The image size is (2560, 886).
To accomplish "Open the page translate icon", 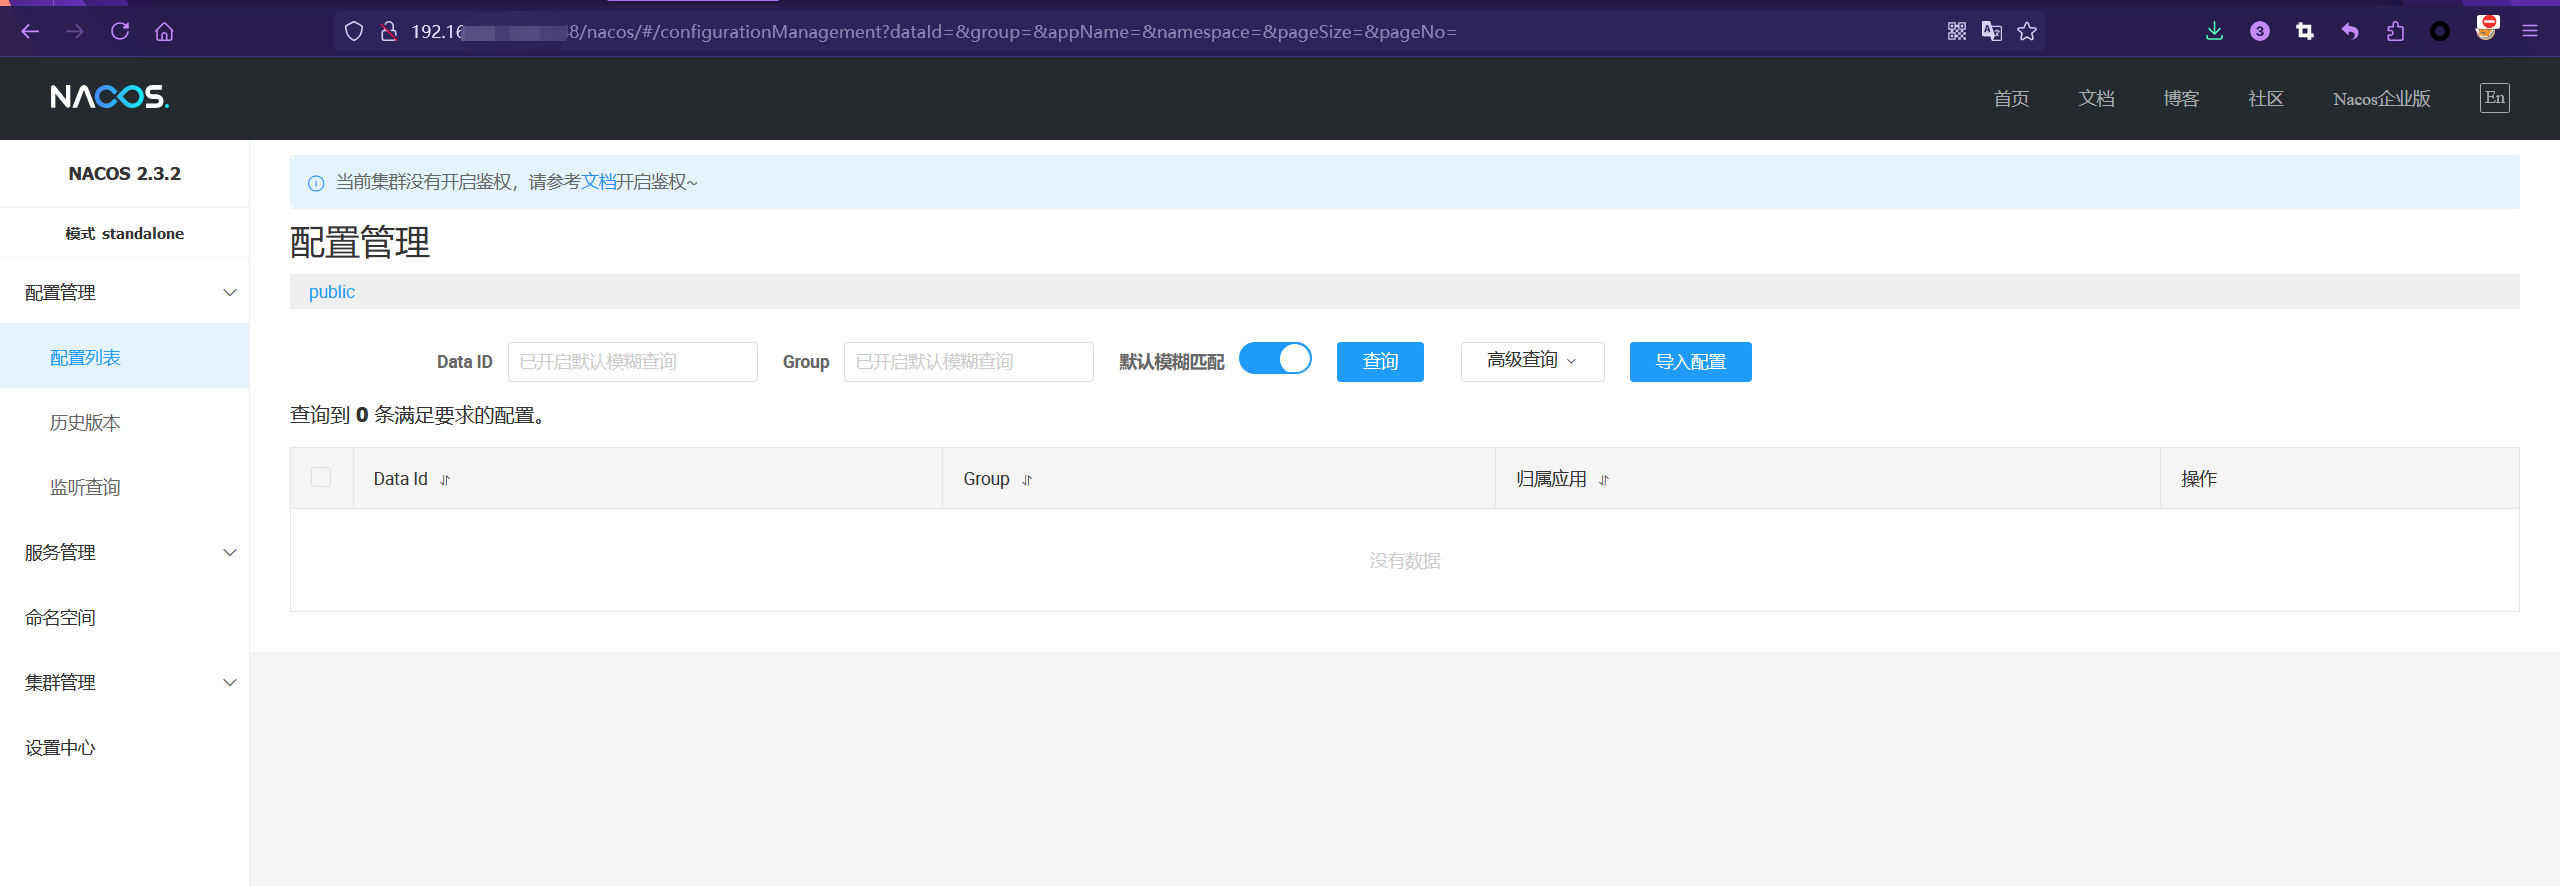I will coord(1991,31).
